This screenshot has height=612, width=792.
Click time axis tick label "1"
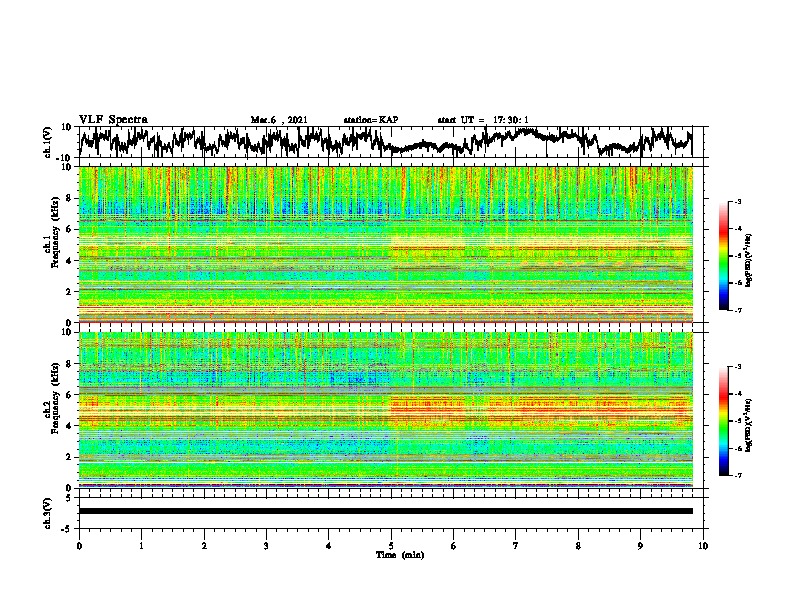click(x=141, y=546)
